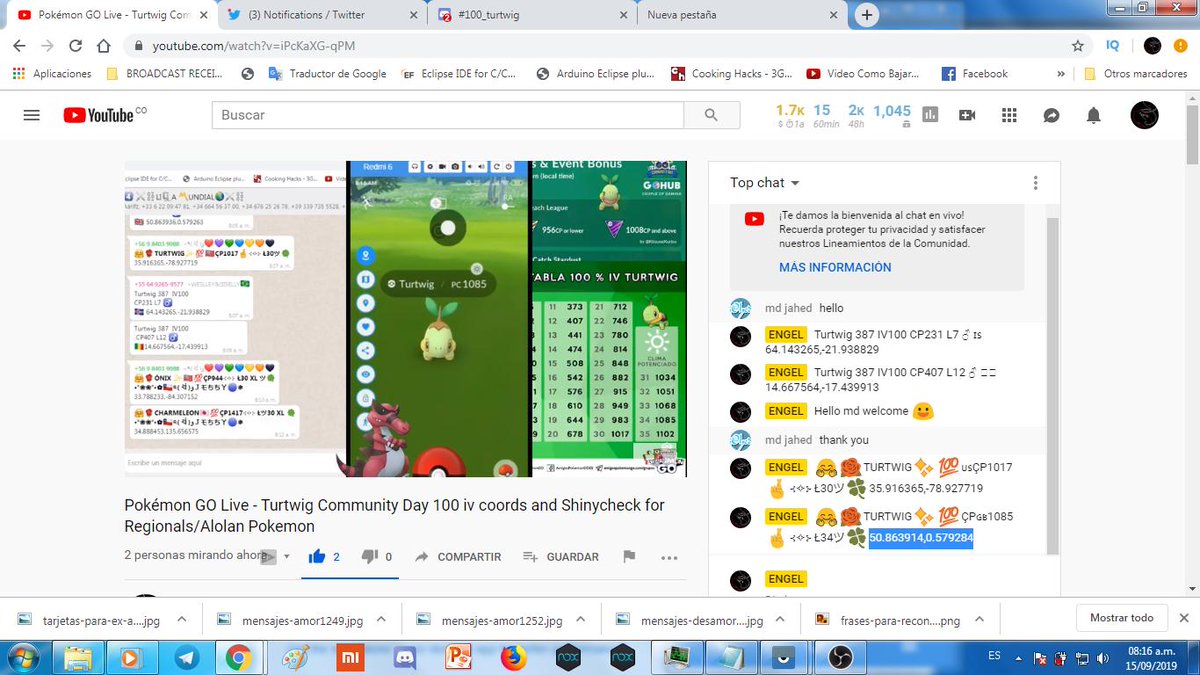Show more bookmarks with the chevron

(1060, 74)
